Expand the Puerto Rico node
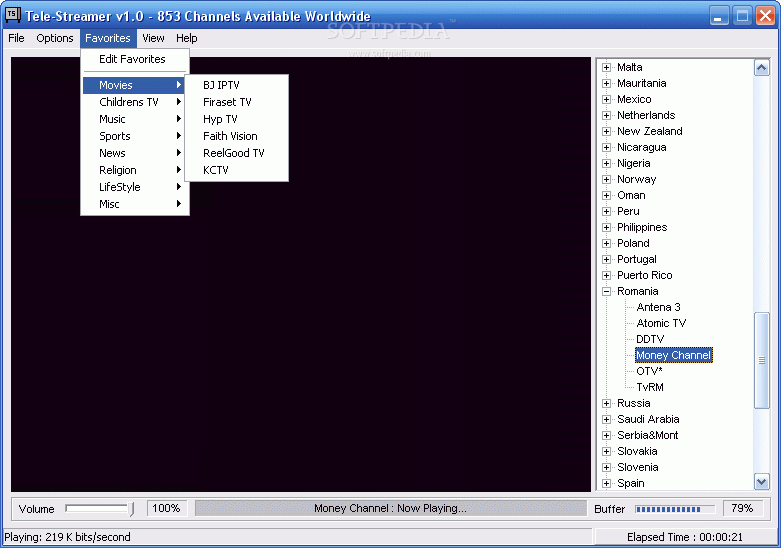 point(606,275)
